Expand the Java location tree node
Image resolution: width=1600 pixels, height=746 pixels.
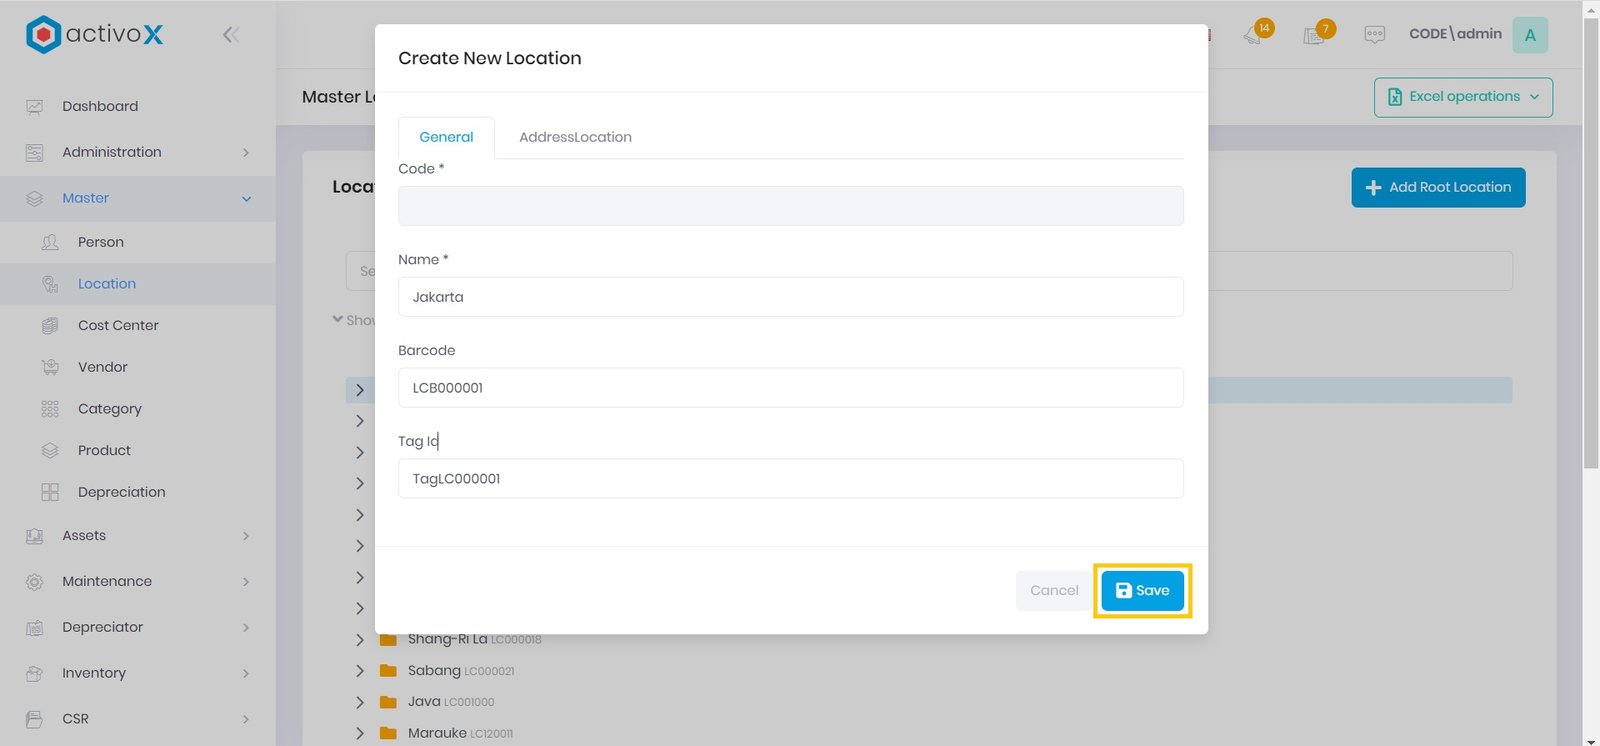click(360, 702)
